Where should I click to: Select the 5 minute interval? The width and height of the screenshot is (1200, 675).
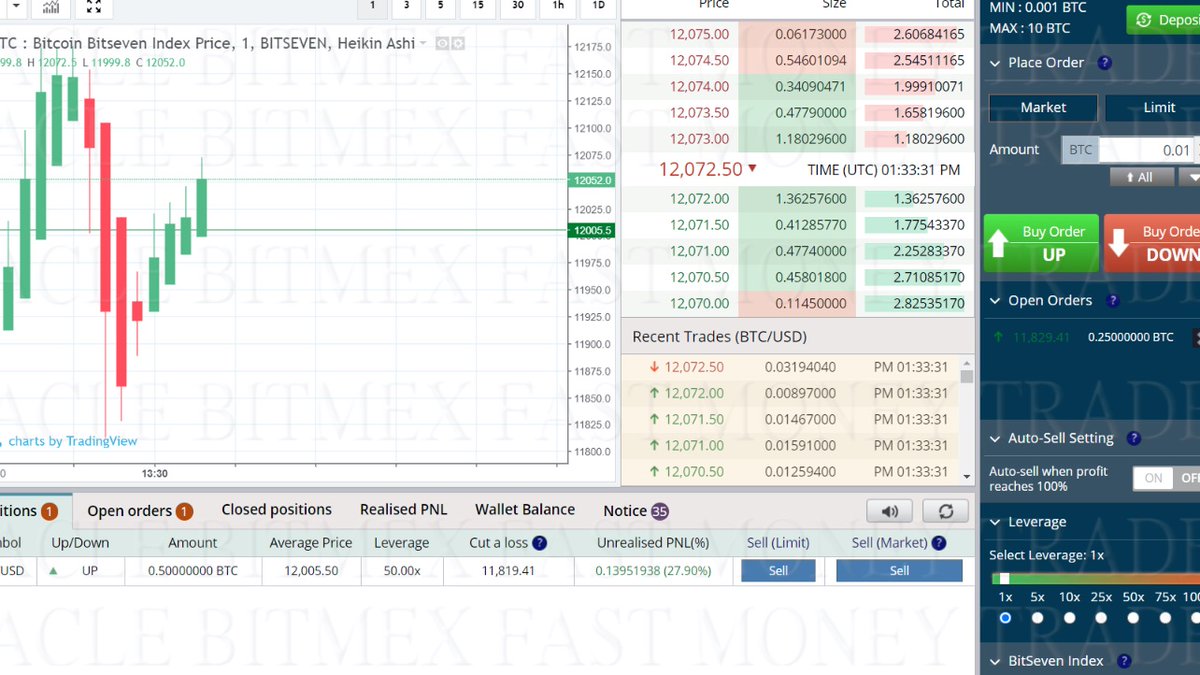(440, 6)
